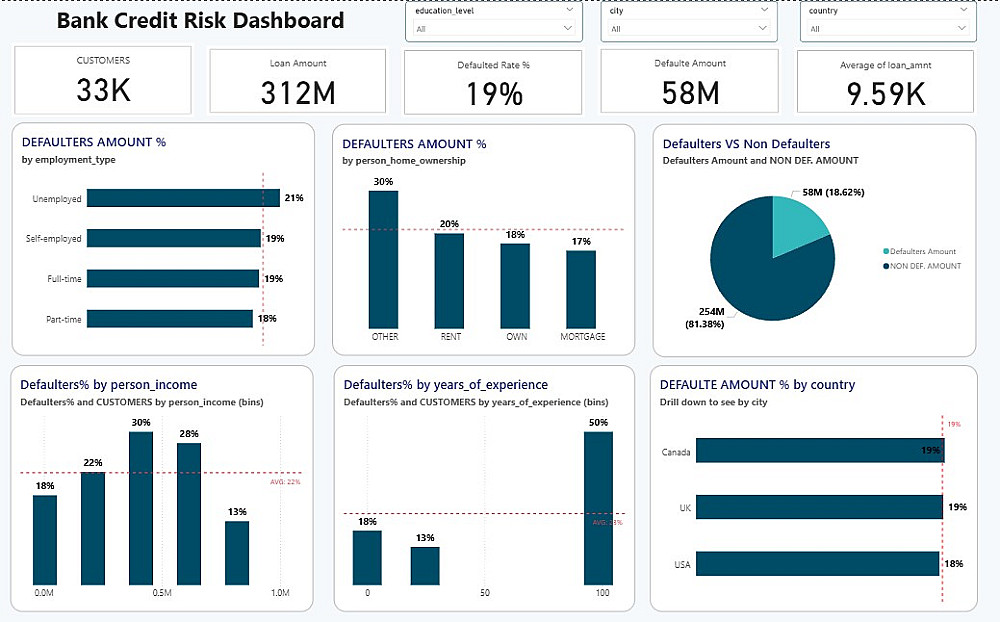Open the country filter dropdown
1000x622 pixels.
pos(887,28)
